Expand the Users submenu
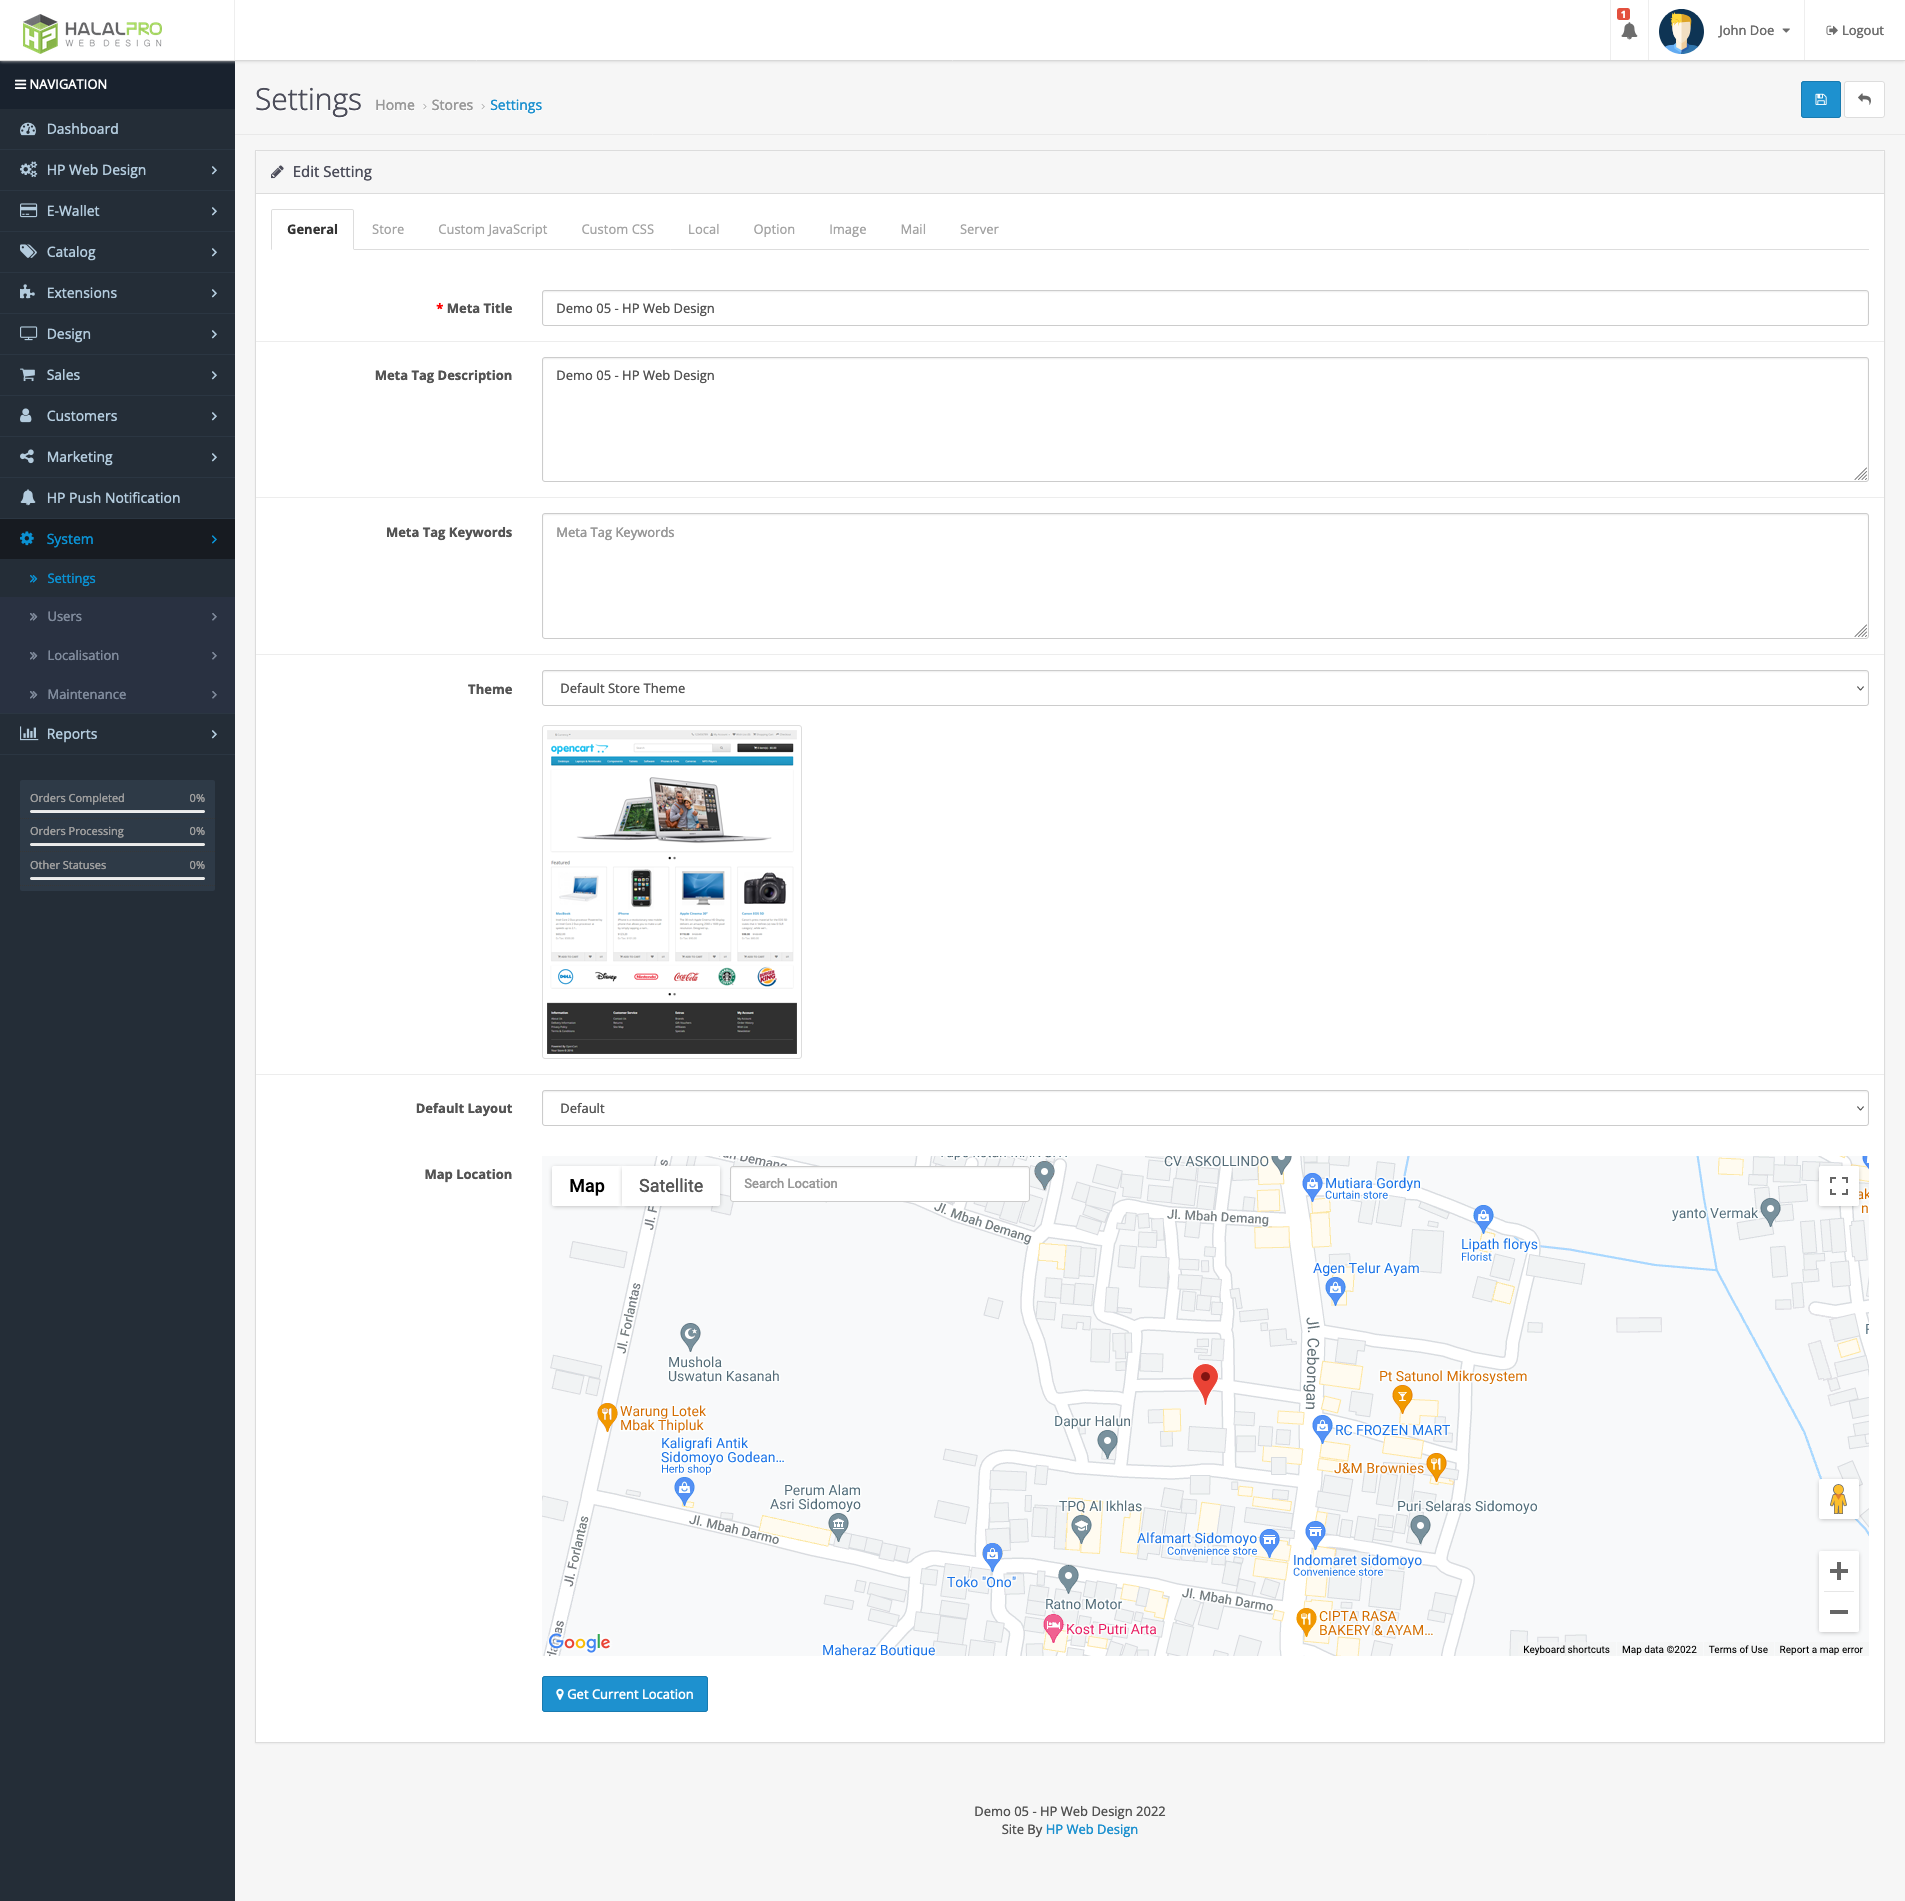The height and width of the screenshot is (1901, 1905). 65,616
